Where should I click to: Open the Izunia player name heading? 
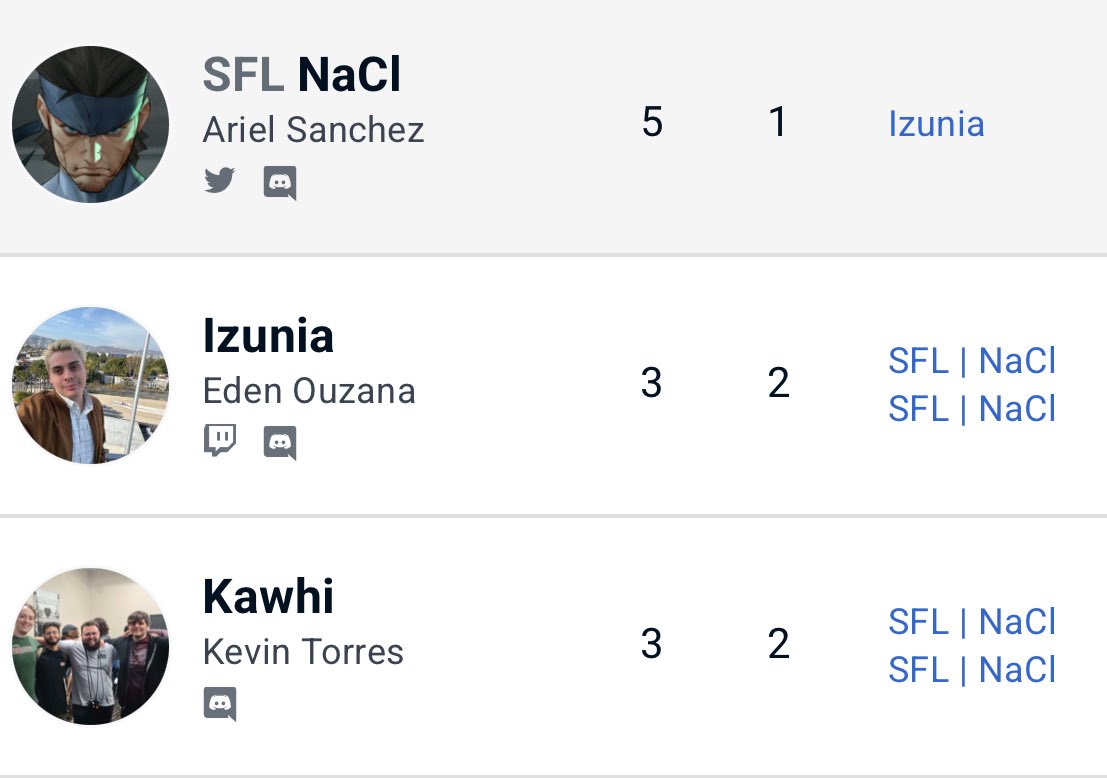268,335
